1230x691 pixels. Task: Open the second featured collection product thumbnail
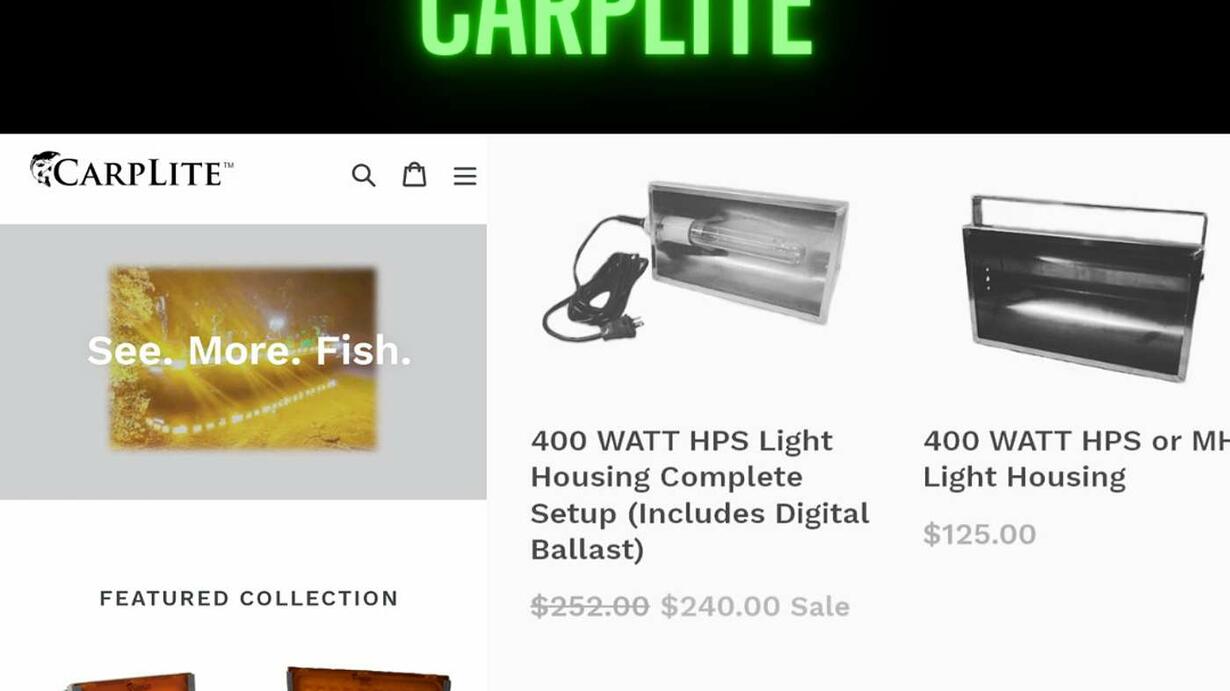pos(368,678)
